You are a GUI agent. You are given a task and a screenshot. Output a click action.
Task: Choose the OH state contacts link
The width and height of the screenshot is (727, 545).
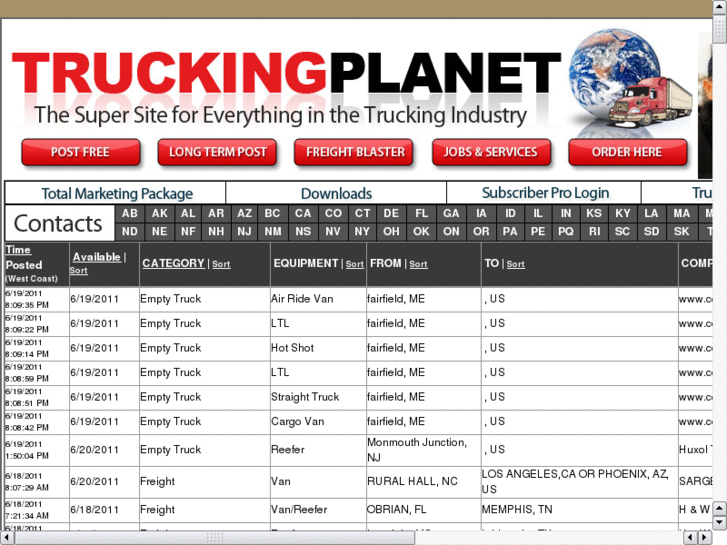tap(391, 231)
